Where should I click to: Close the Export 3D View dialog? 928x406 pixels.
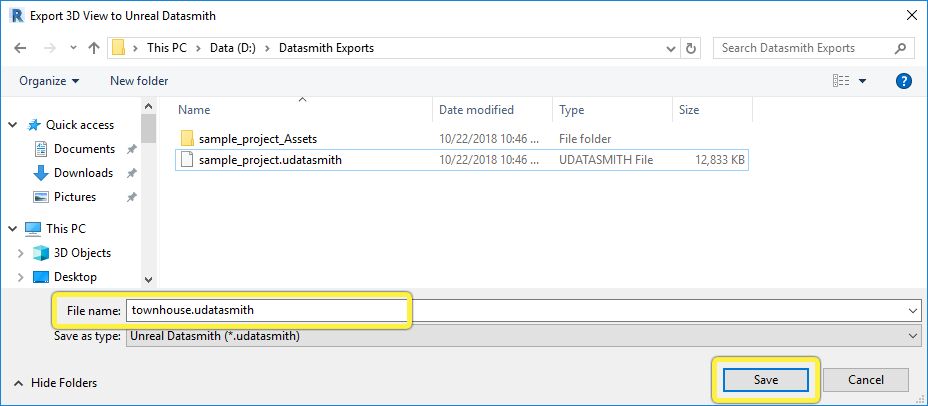[x=912, y=16]
